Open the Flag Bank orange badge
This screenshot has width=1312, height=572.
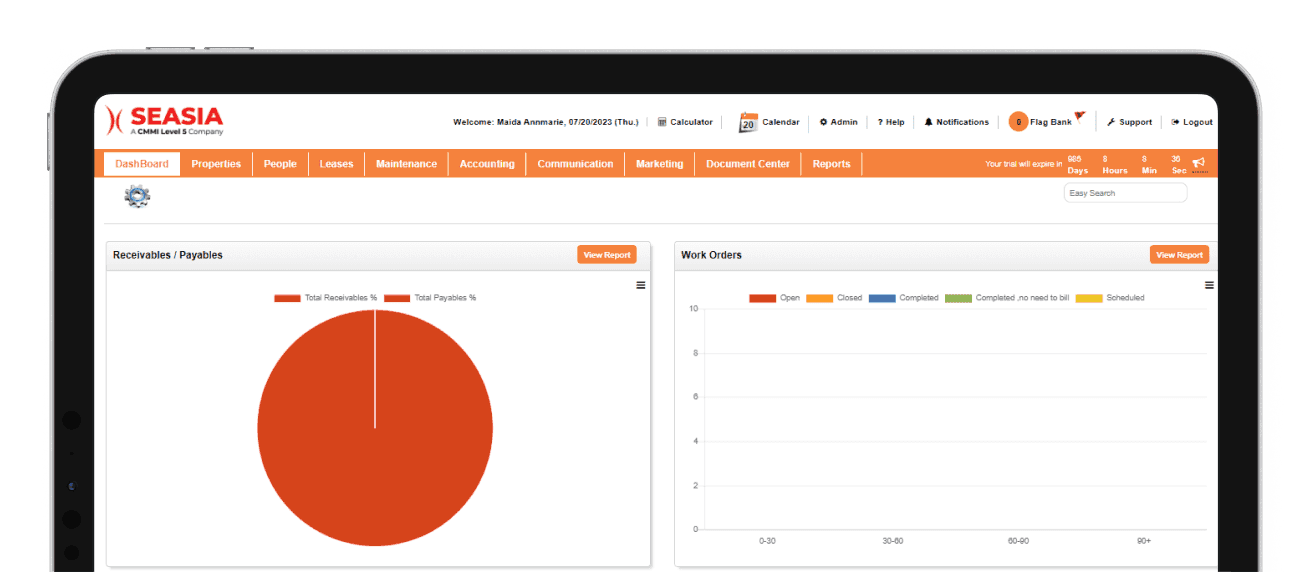(x=1018, y=122)
